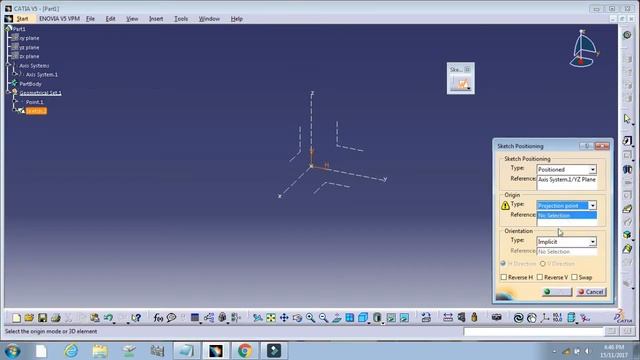640x360 pixels.
Task: Open the Insert menu
Action: tap(156, 19)
